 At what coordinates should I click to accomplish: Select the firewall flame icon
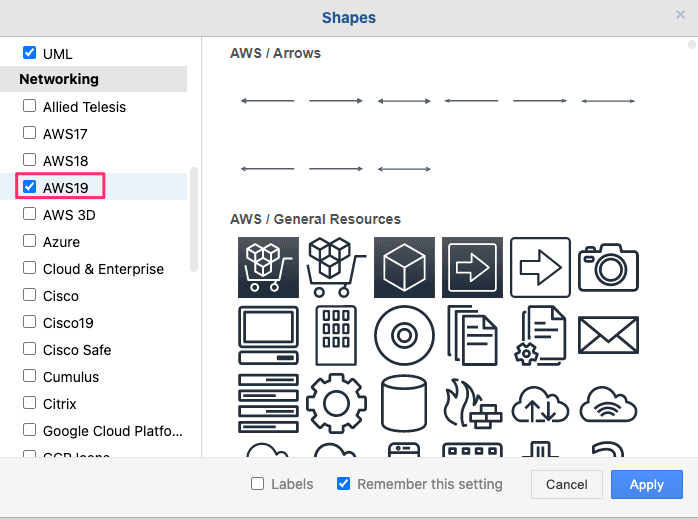point(472,403)
